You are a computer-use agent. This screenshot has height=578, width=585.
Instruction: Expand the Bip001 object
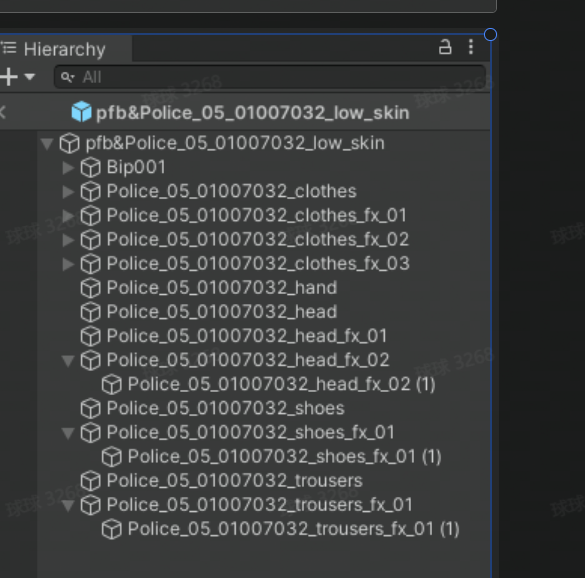click(x=68, y=168)
